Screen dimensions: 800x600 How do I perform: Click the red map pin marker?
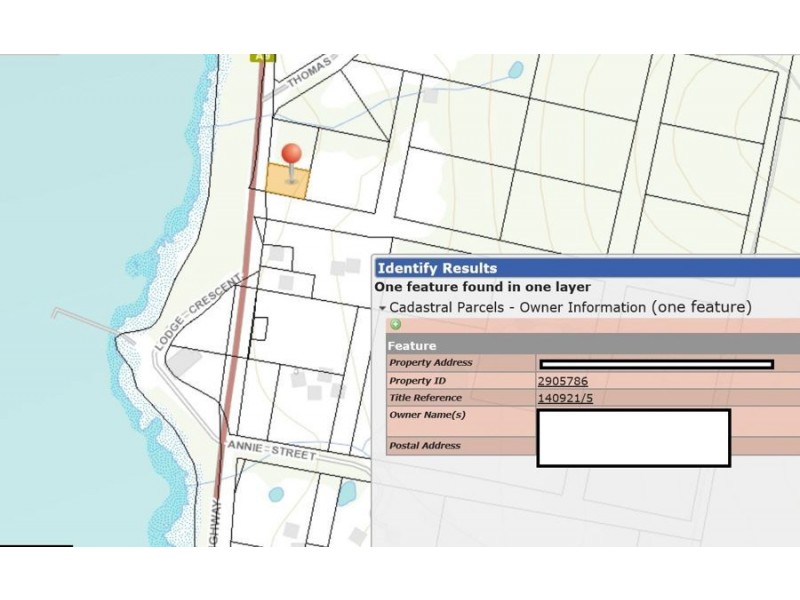[x=292, y=162]
